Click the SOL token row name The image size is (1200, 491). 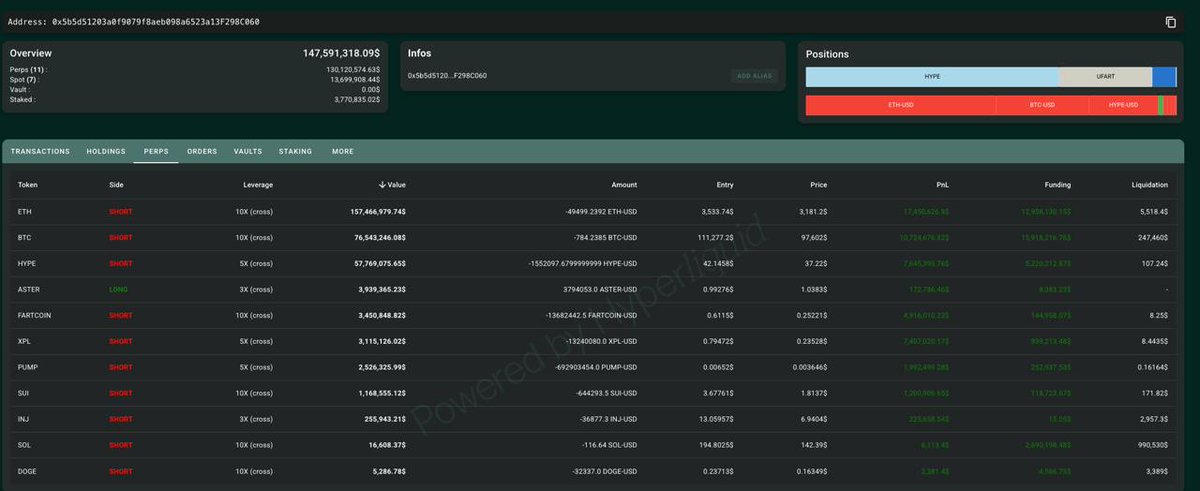point(24,445)
